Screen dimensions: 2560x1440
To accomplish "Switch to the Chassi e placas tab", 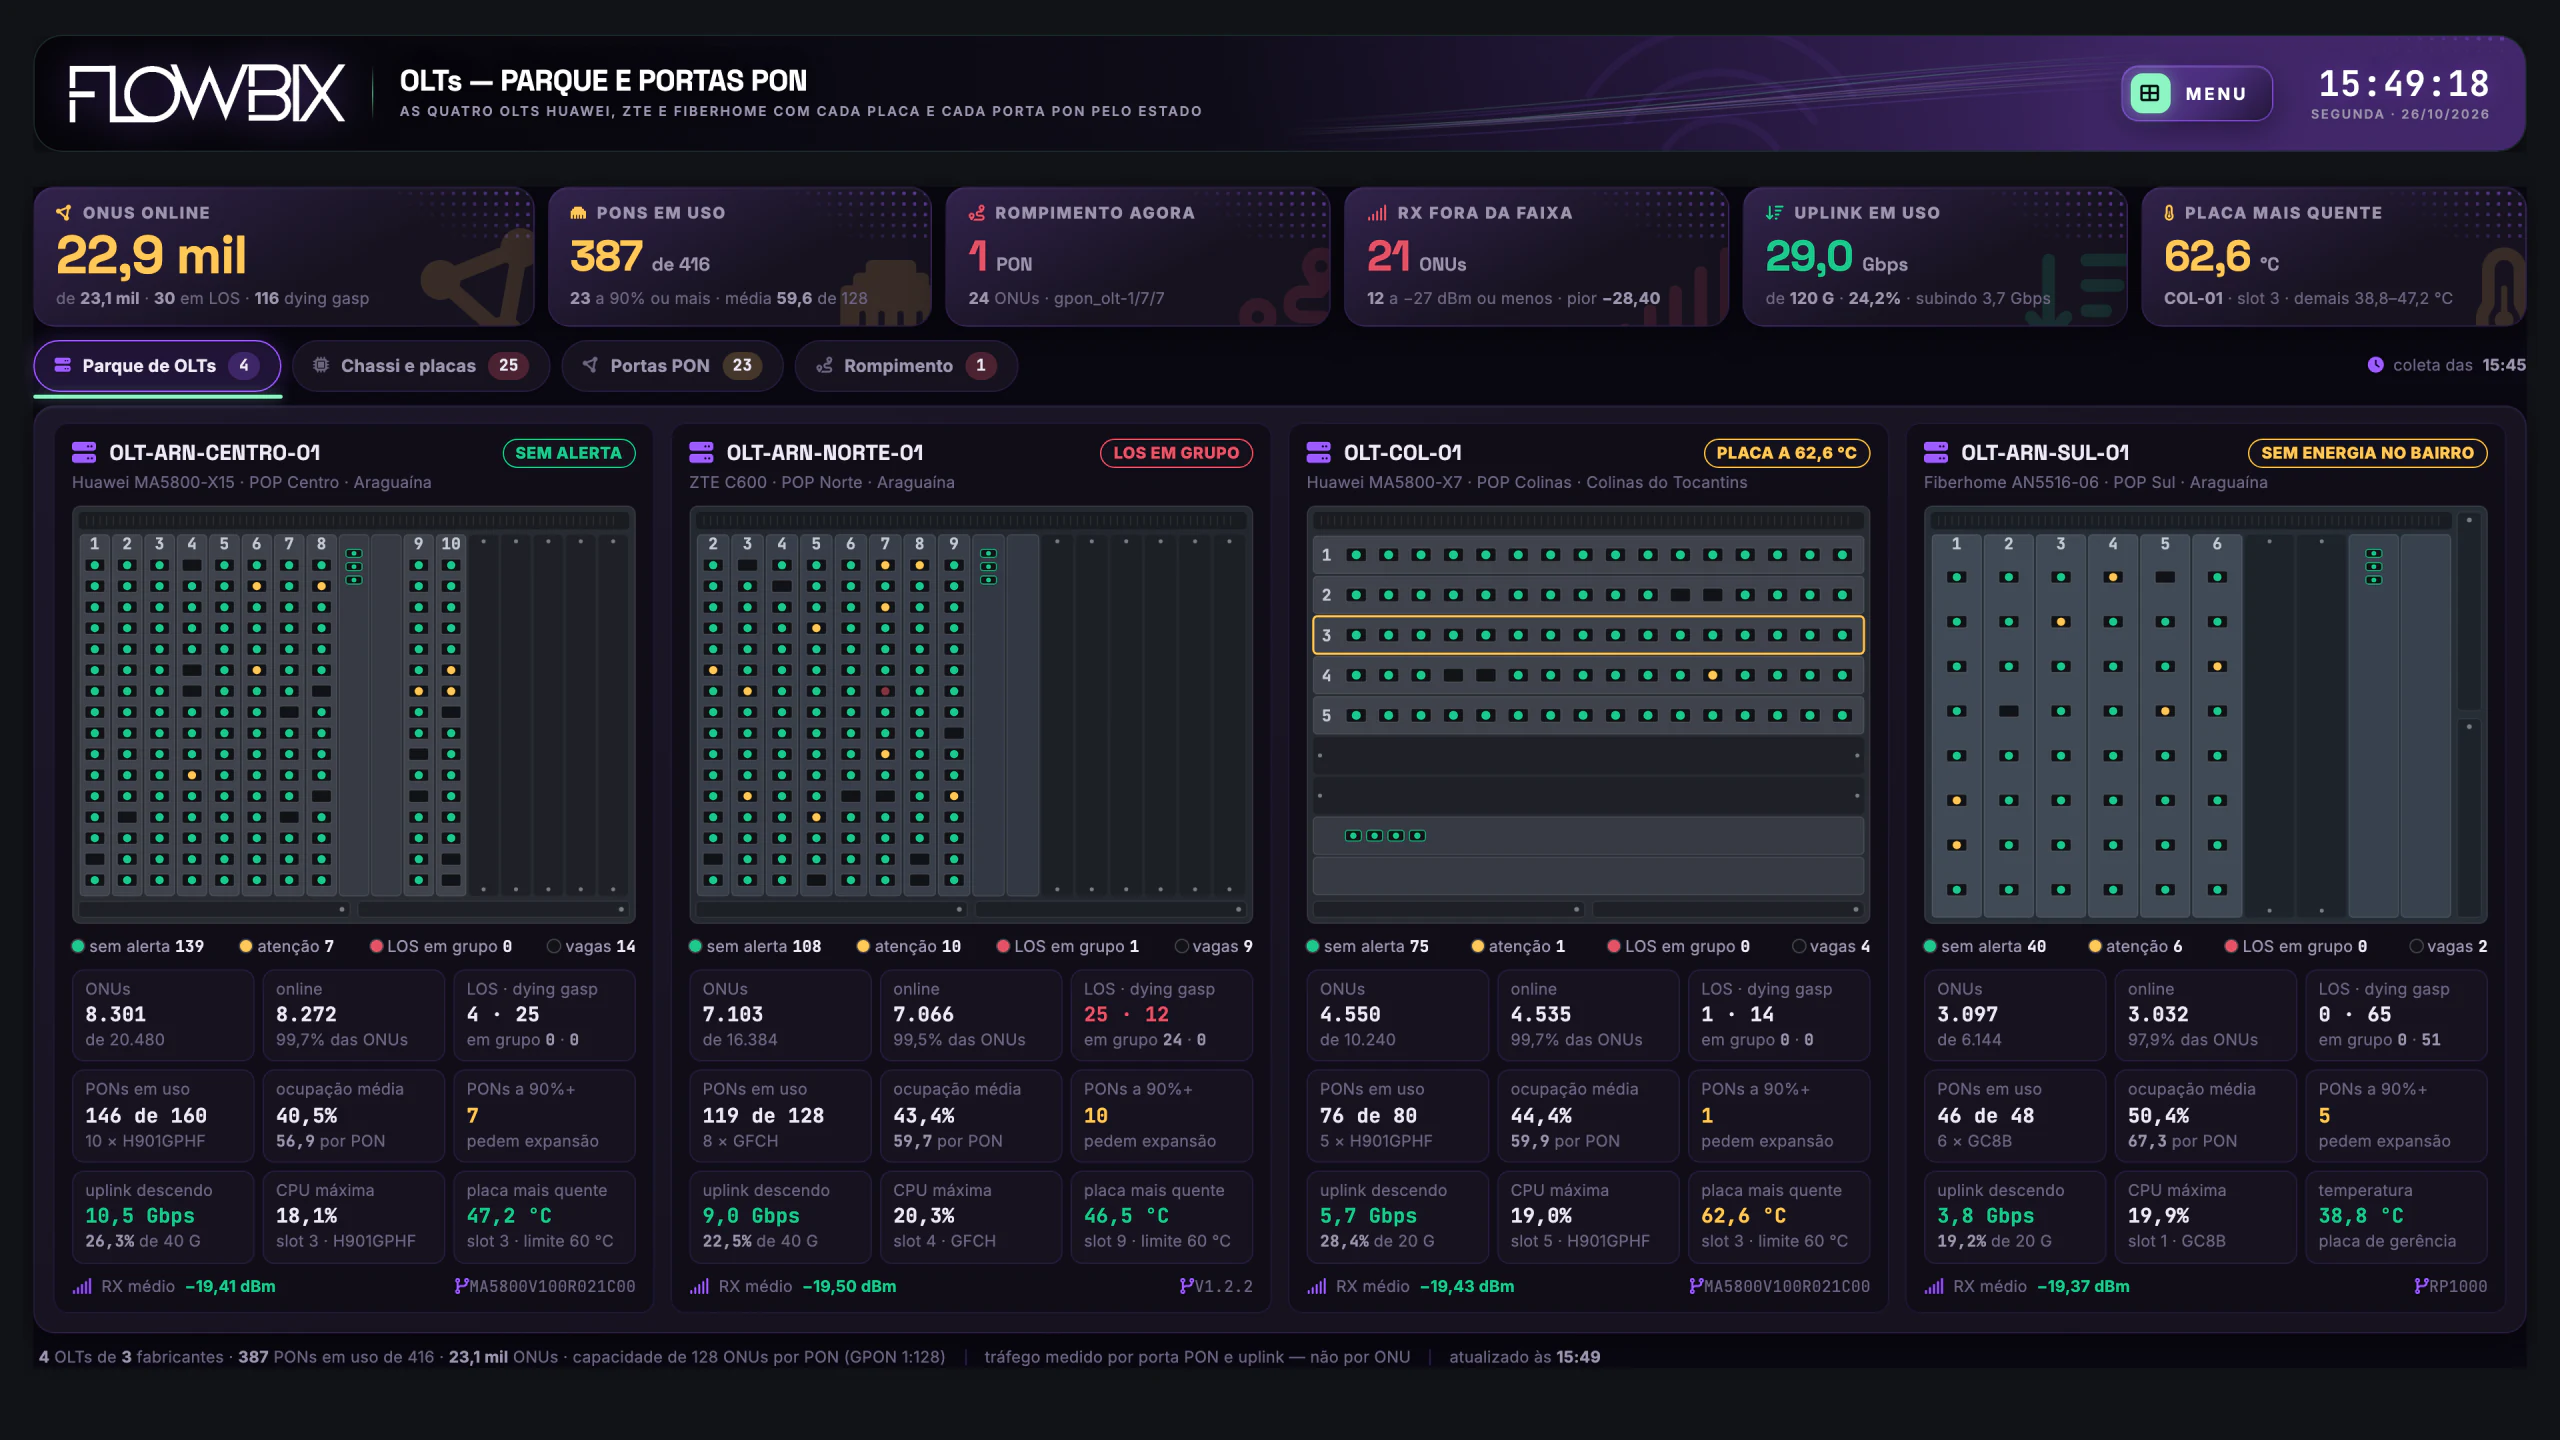I will (421, 366).
